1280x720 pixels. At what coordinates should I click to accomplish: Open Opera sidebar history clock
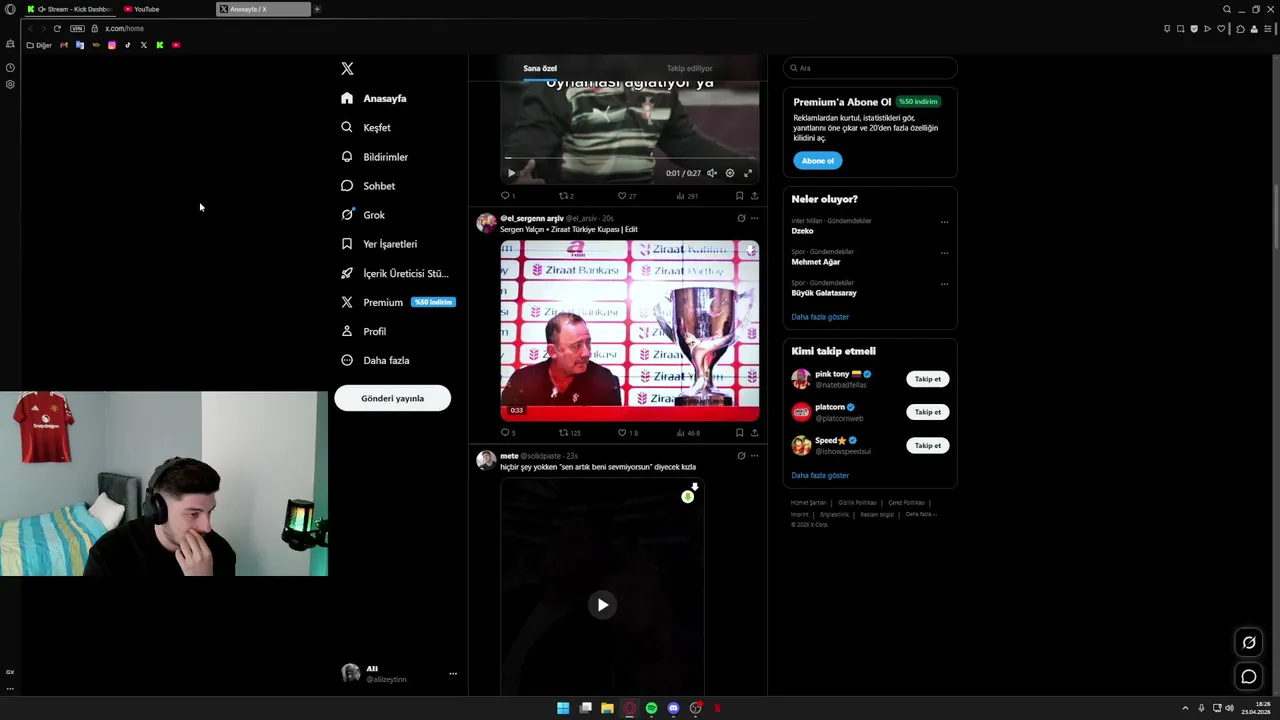[10, 68]
